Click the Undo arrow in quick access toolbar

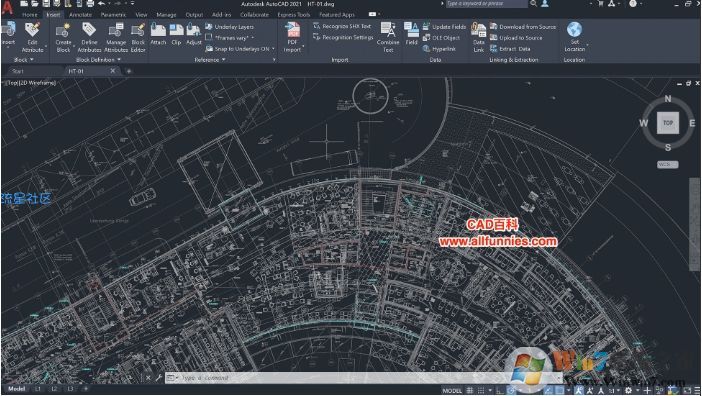(102, 4)
